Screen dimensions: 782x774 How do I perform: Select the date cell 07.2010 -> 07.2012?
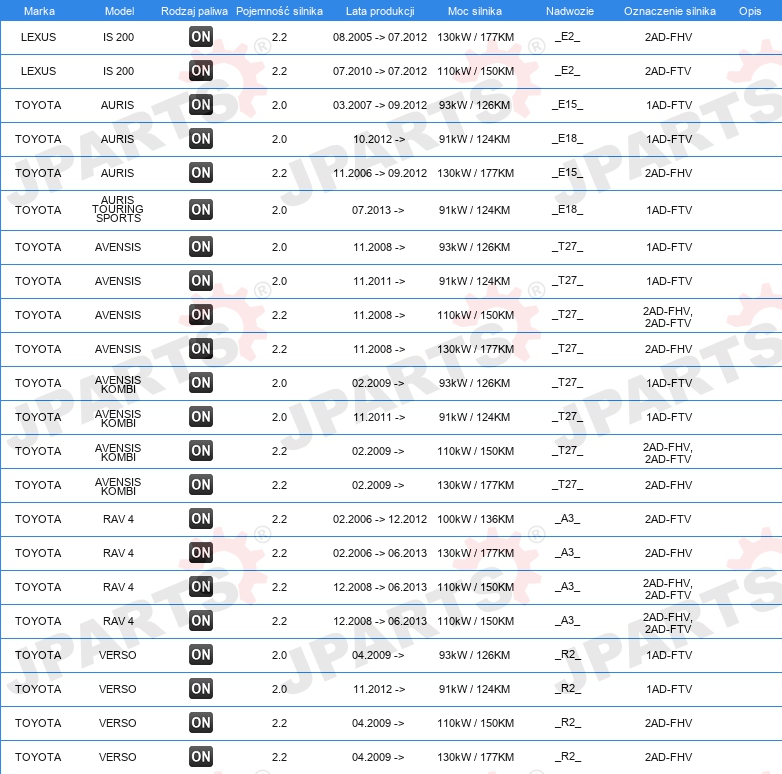(x=380, y=71)
